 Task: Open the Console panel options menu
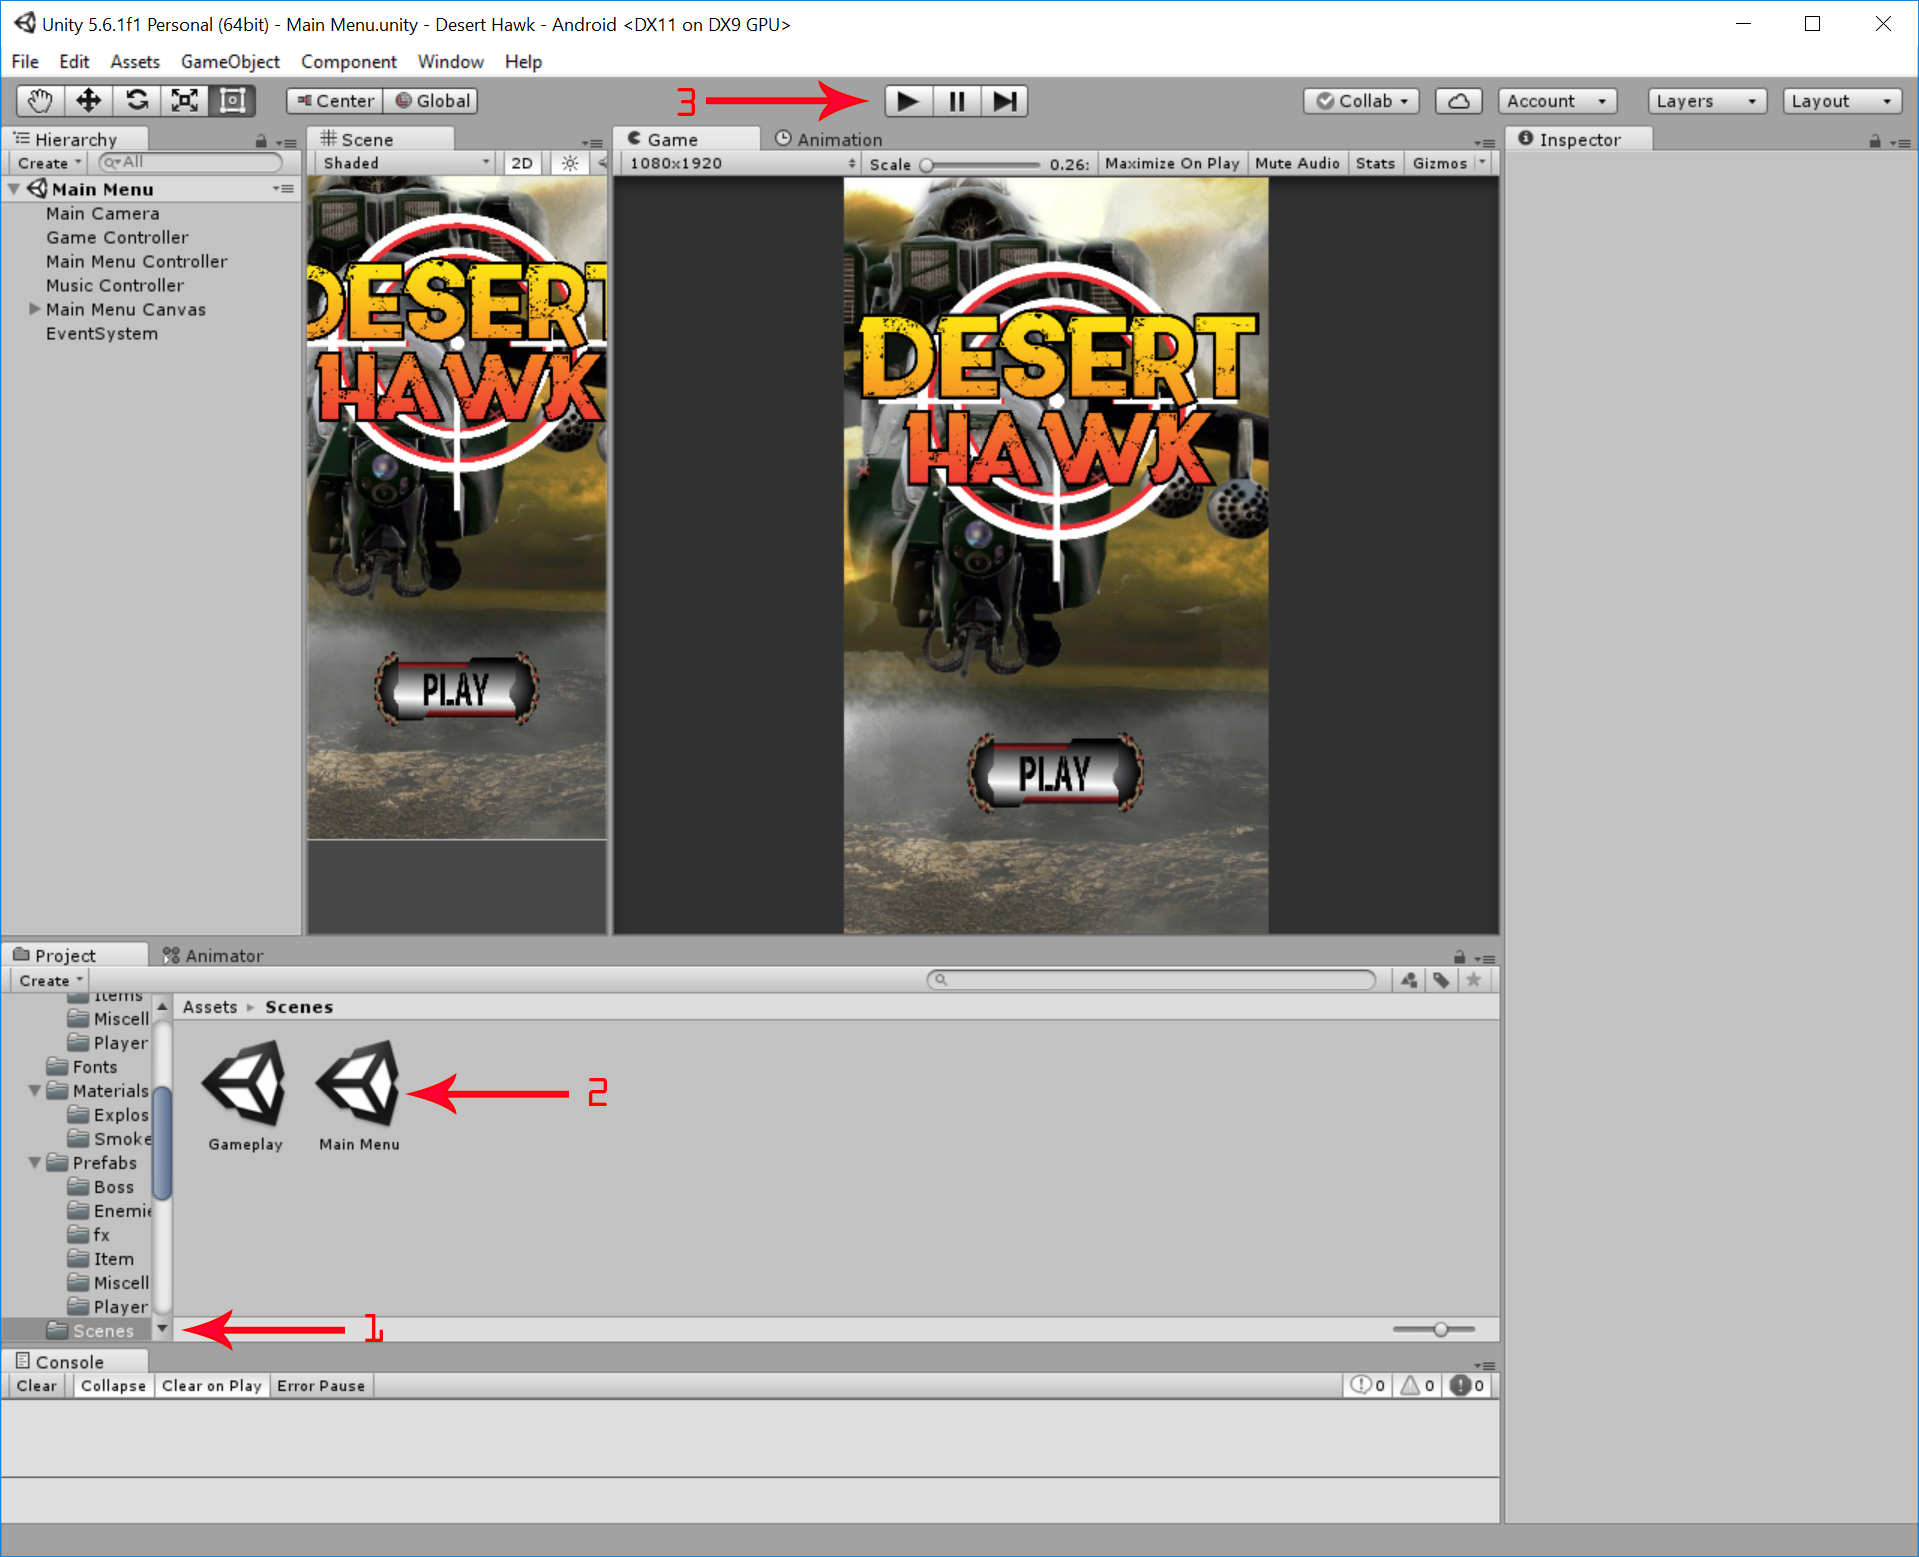pyautogui.click(x=1485, y=1365)
